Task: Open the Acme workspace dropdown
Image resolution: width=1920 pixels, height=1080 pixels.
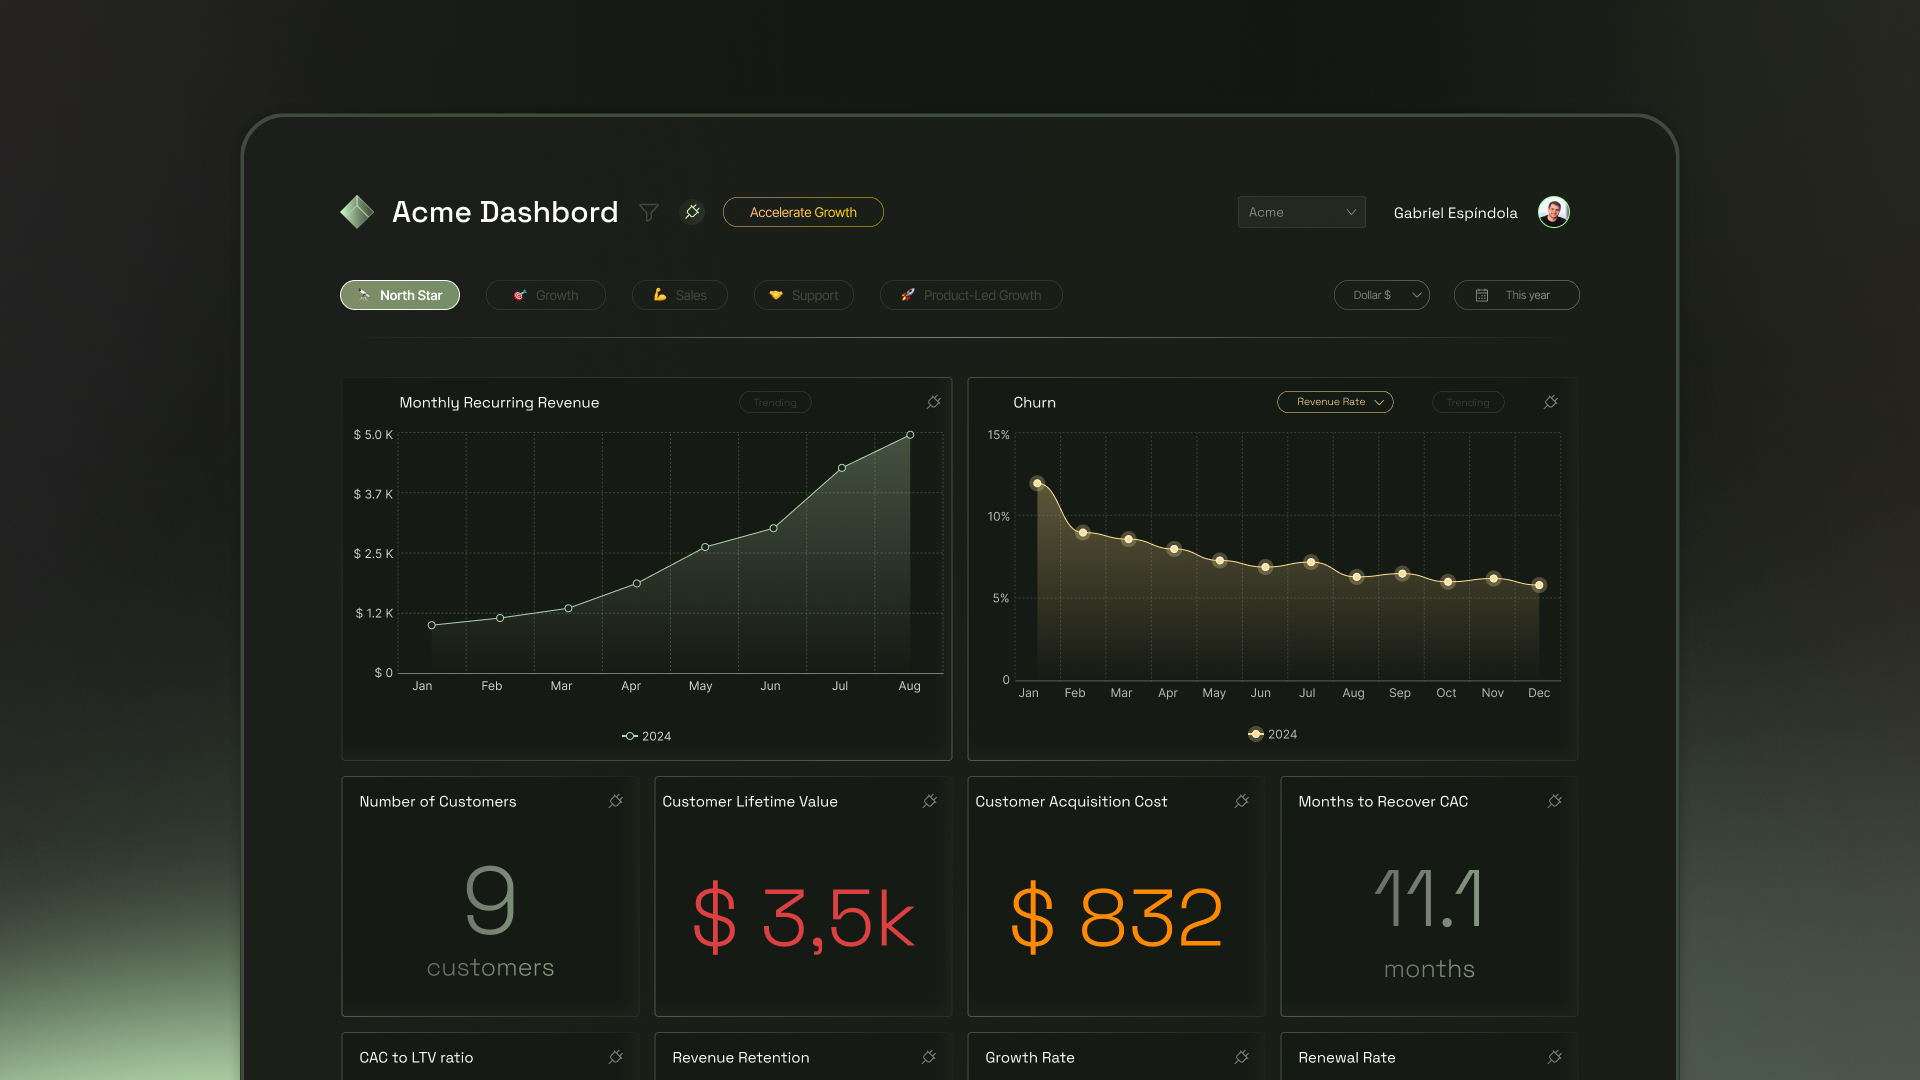Action: tap(1301, 212)
